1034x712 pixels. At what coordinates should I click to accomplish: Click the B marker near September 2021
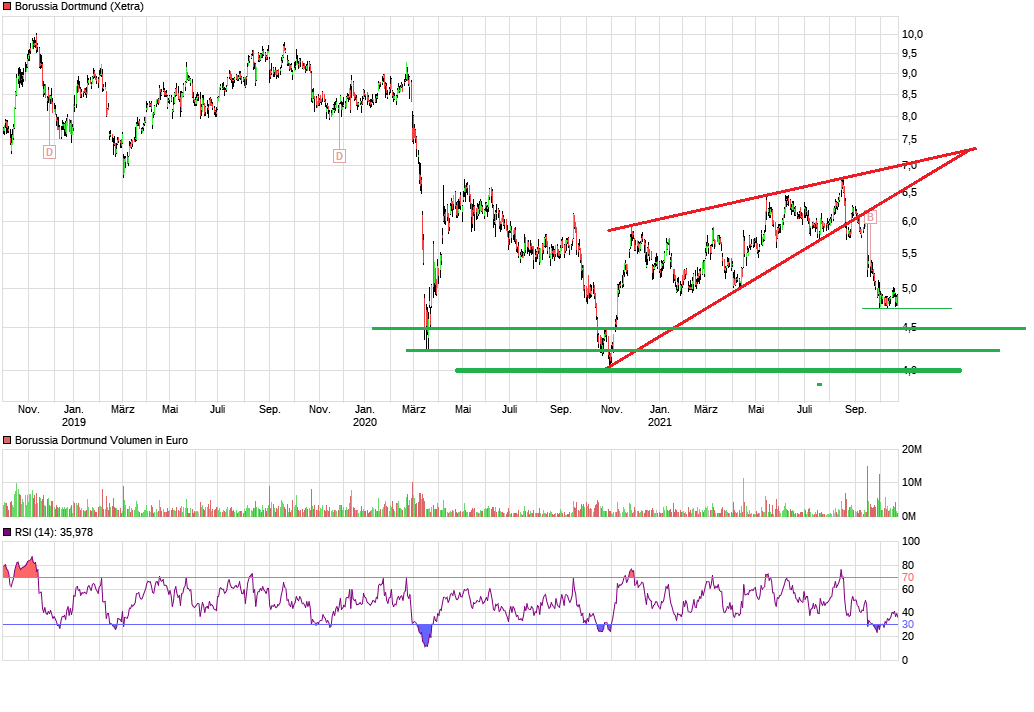pos(870,217)
